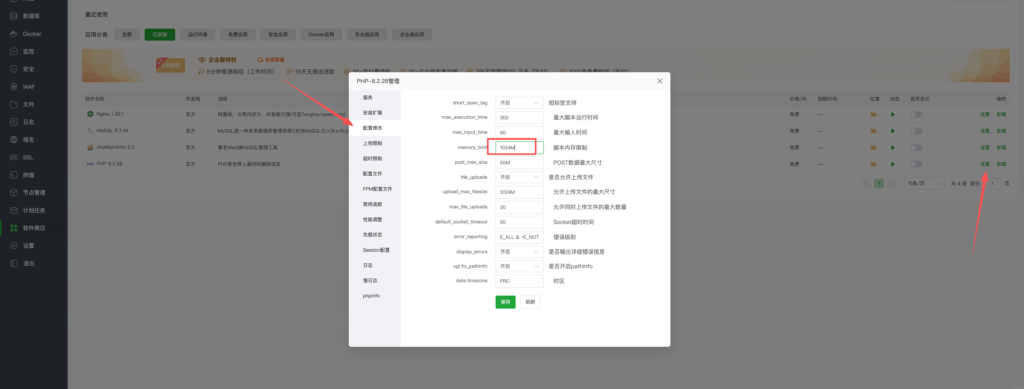Open the 设置 gear sidebar icon
Screen dimensions: 1024x389
14,246
